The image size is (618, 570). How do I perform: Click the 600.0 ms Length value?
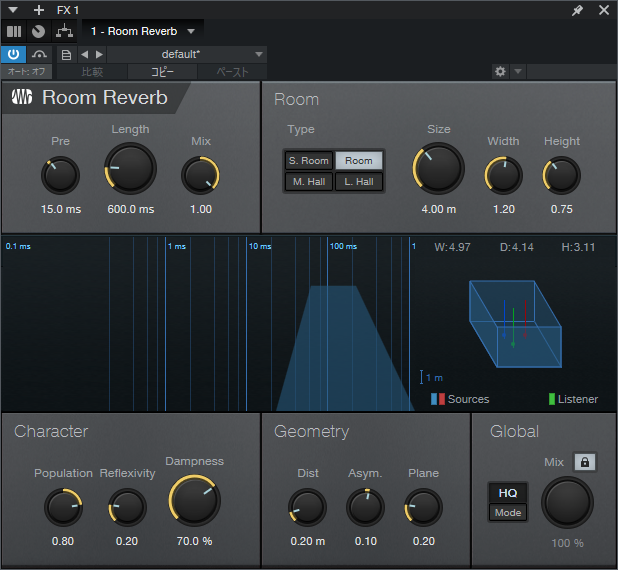[131, 209]
